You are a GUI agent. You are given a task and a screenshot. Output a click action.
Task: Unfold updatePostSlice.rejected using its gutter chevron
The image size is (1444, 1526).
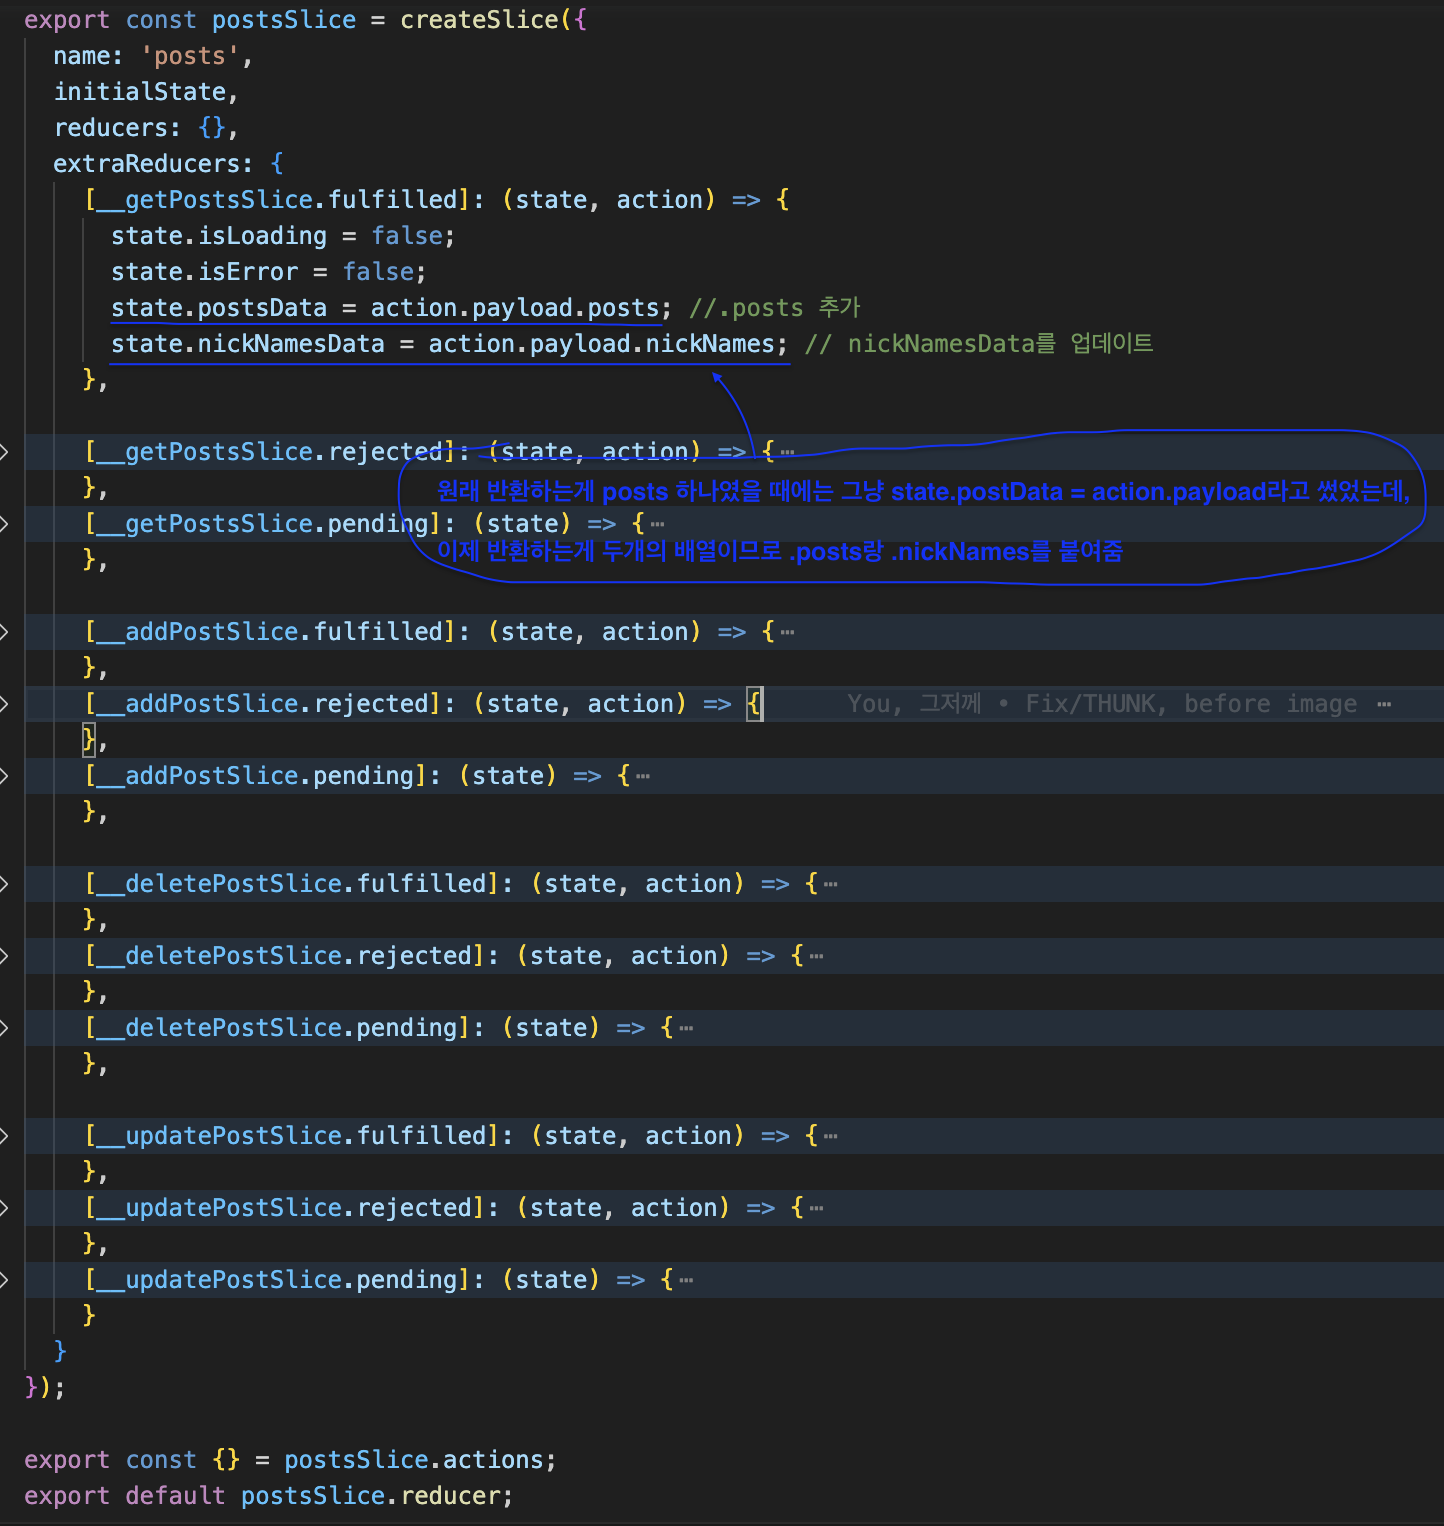click(x=4, y=1208)
